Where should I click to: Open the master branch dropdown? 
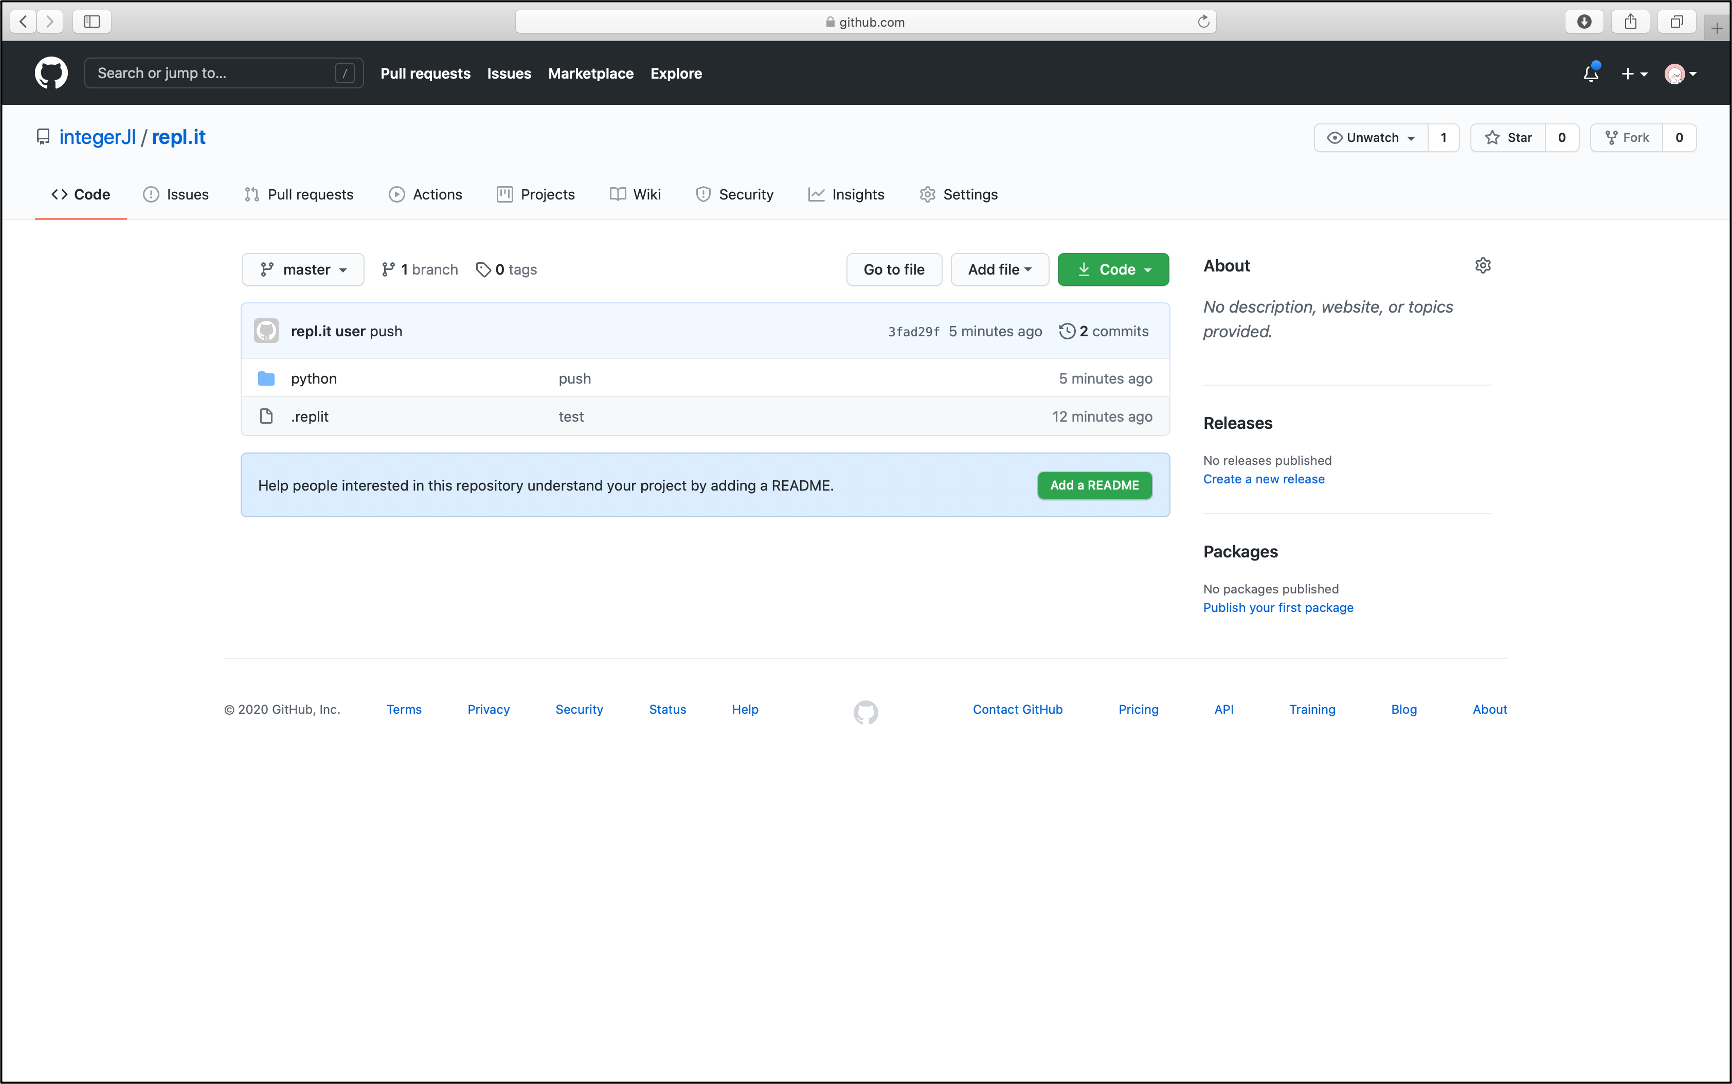click(x=303, y=269)
